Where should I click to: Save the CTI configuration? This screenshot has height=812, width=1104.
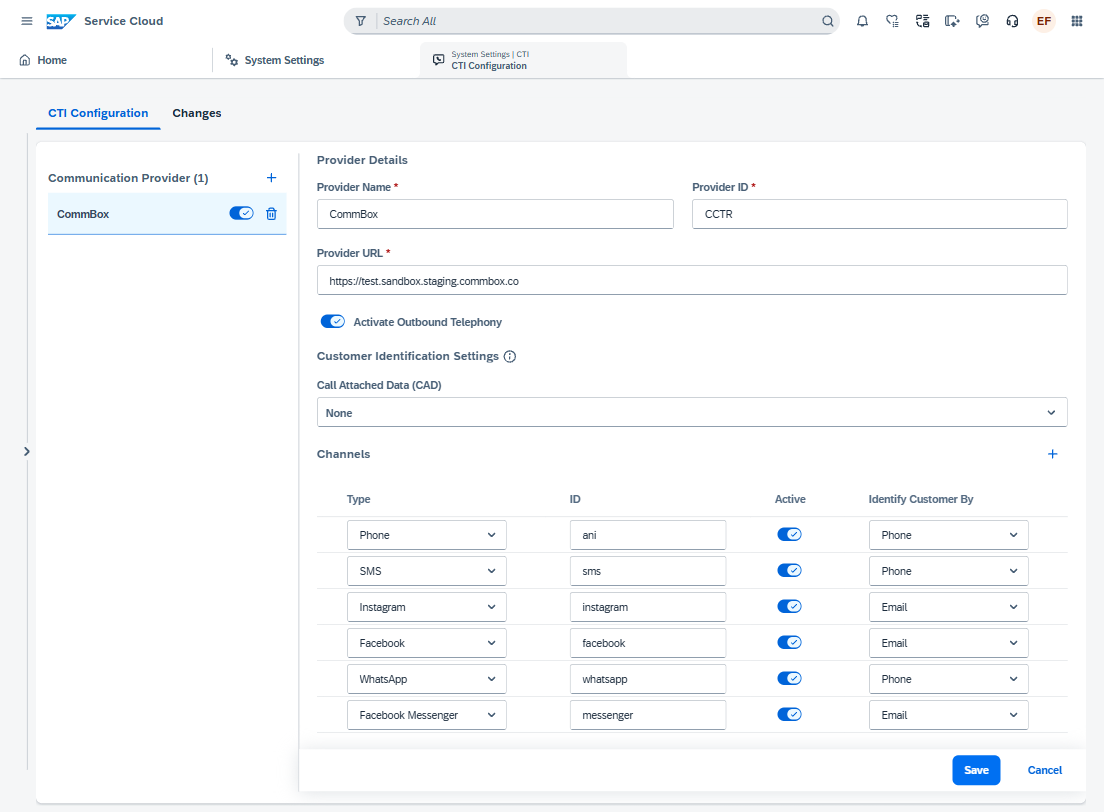(x=976, y=770)
